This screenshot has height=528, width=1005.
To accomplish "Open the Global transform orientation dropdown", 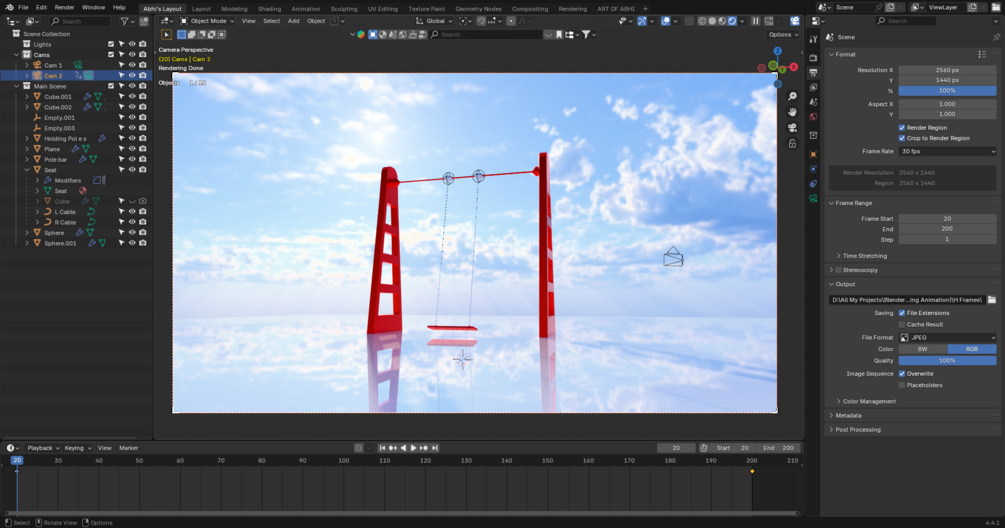I will click(434, 21).
